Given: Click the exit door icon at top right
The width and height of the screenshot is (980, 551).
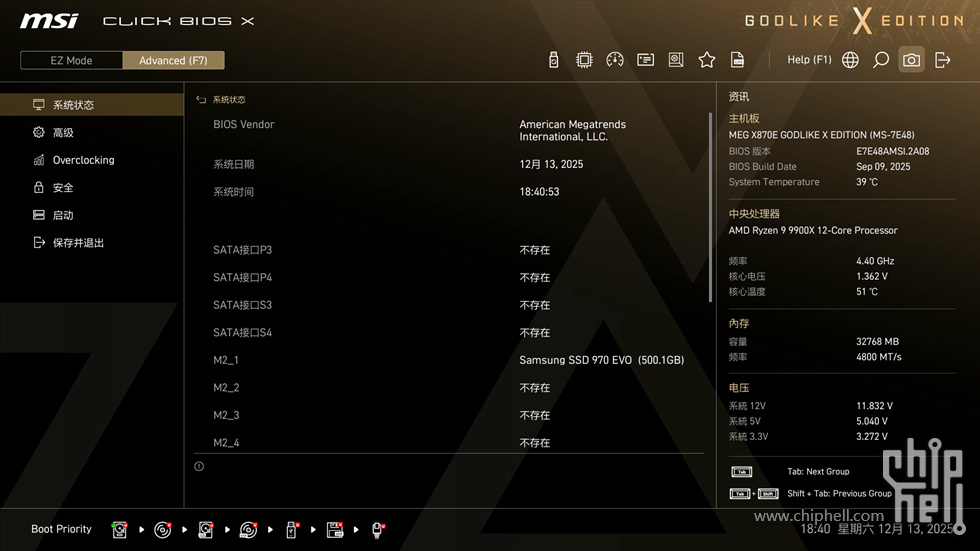Looking at the screenshot, I should (942, 60).
